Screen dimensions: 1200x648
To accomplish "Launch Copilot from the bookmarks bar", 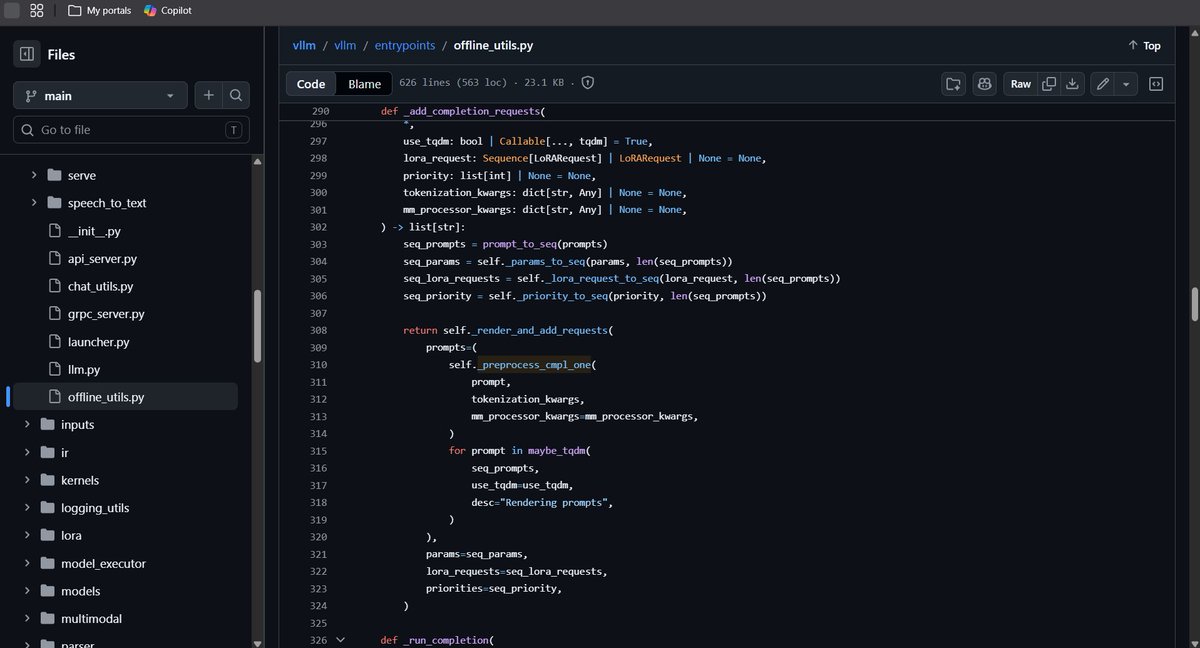I will [x=167, y=11].
